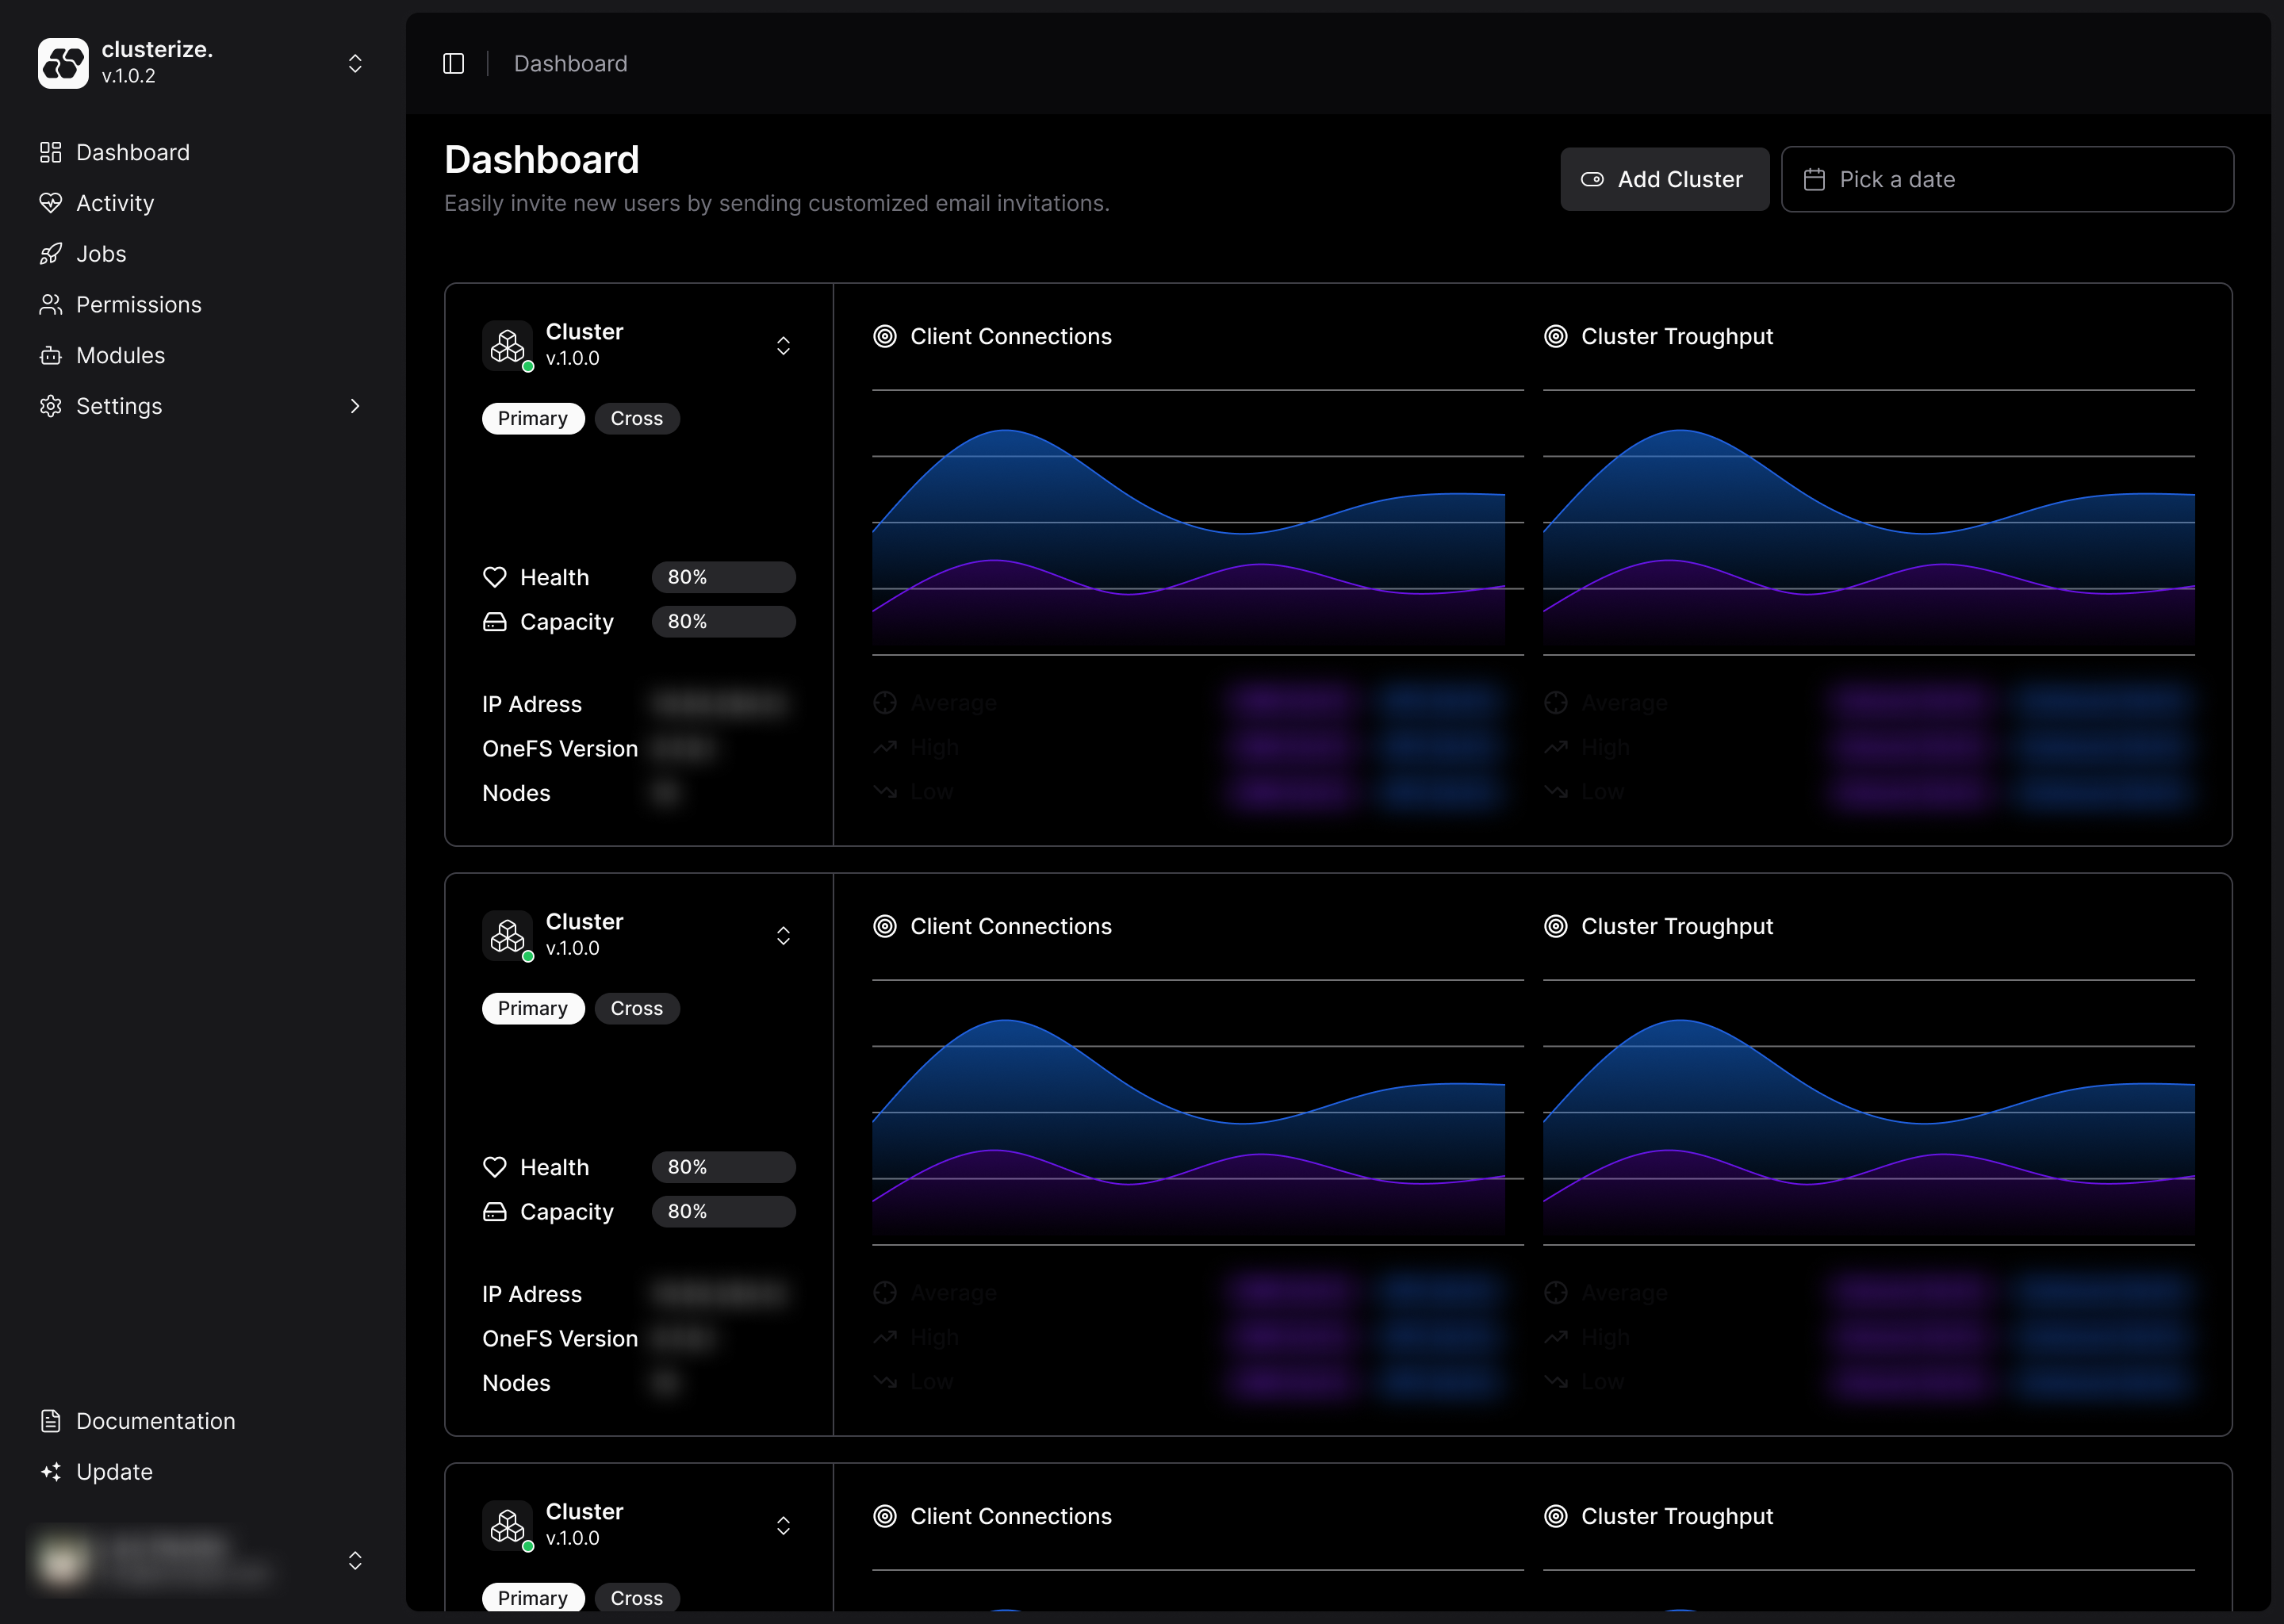Click the blurred user avatar
2284x1624 pixels.
click(x=63, y=1561)
